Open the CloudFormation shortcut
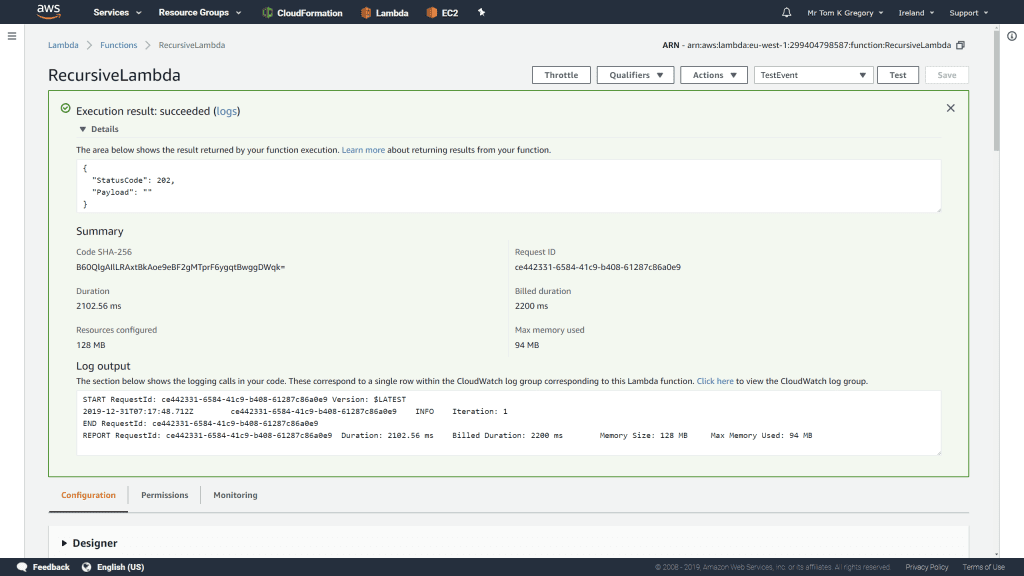 click(302, 13)
